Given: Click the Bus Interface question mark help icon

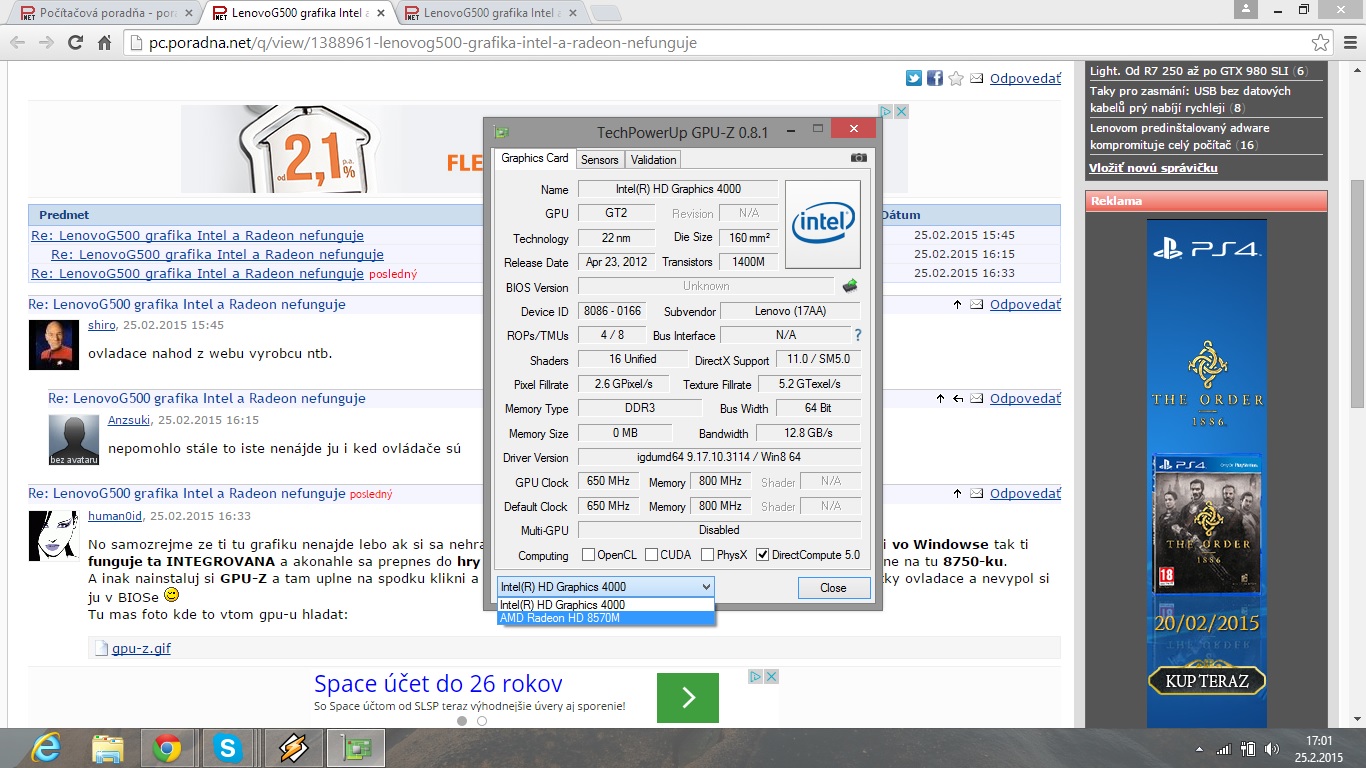Looking at the screenshot, I should pyautogui.click(x=857, y=335).
